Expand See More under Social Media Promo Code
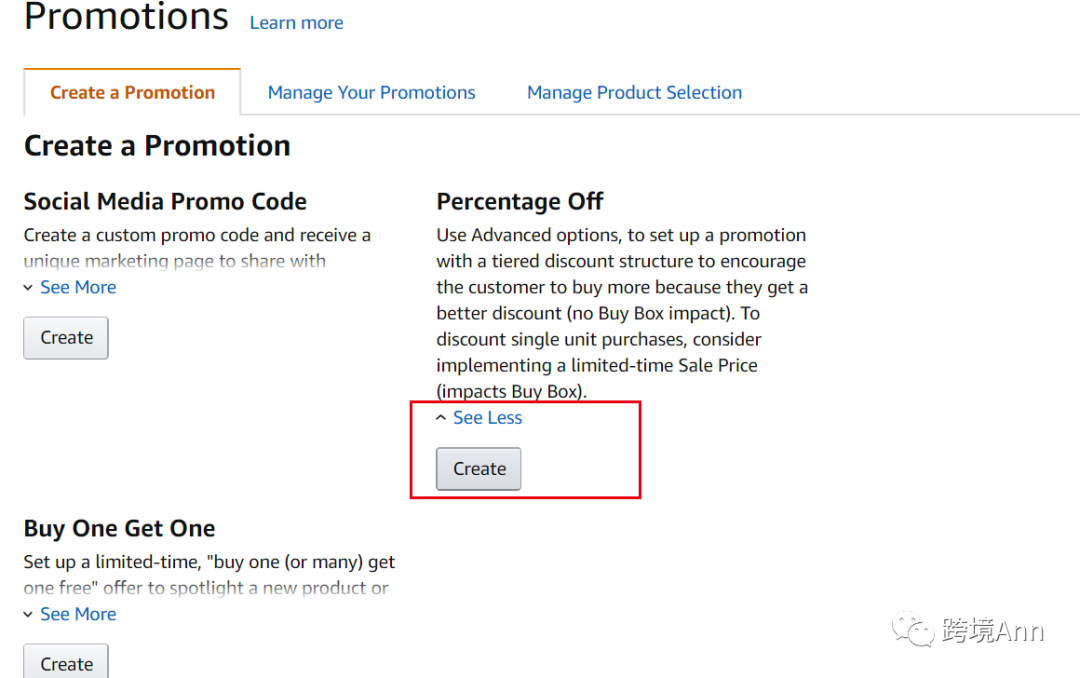 [77, 287]
